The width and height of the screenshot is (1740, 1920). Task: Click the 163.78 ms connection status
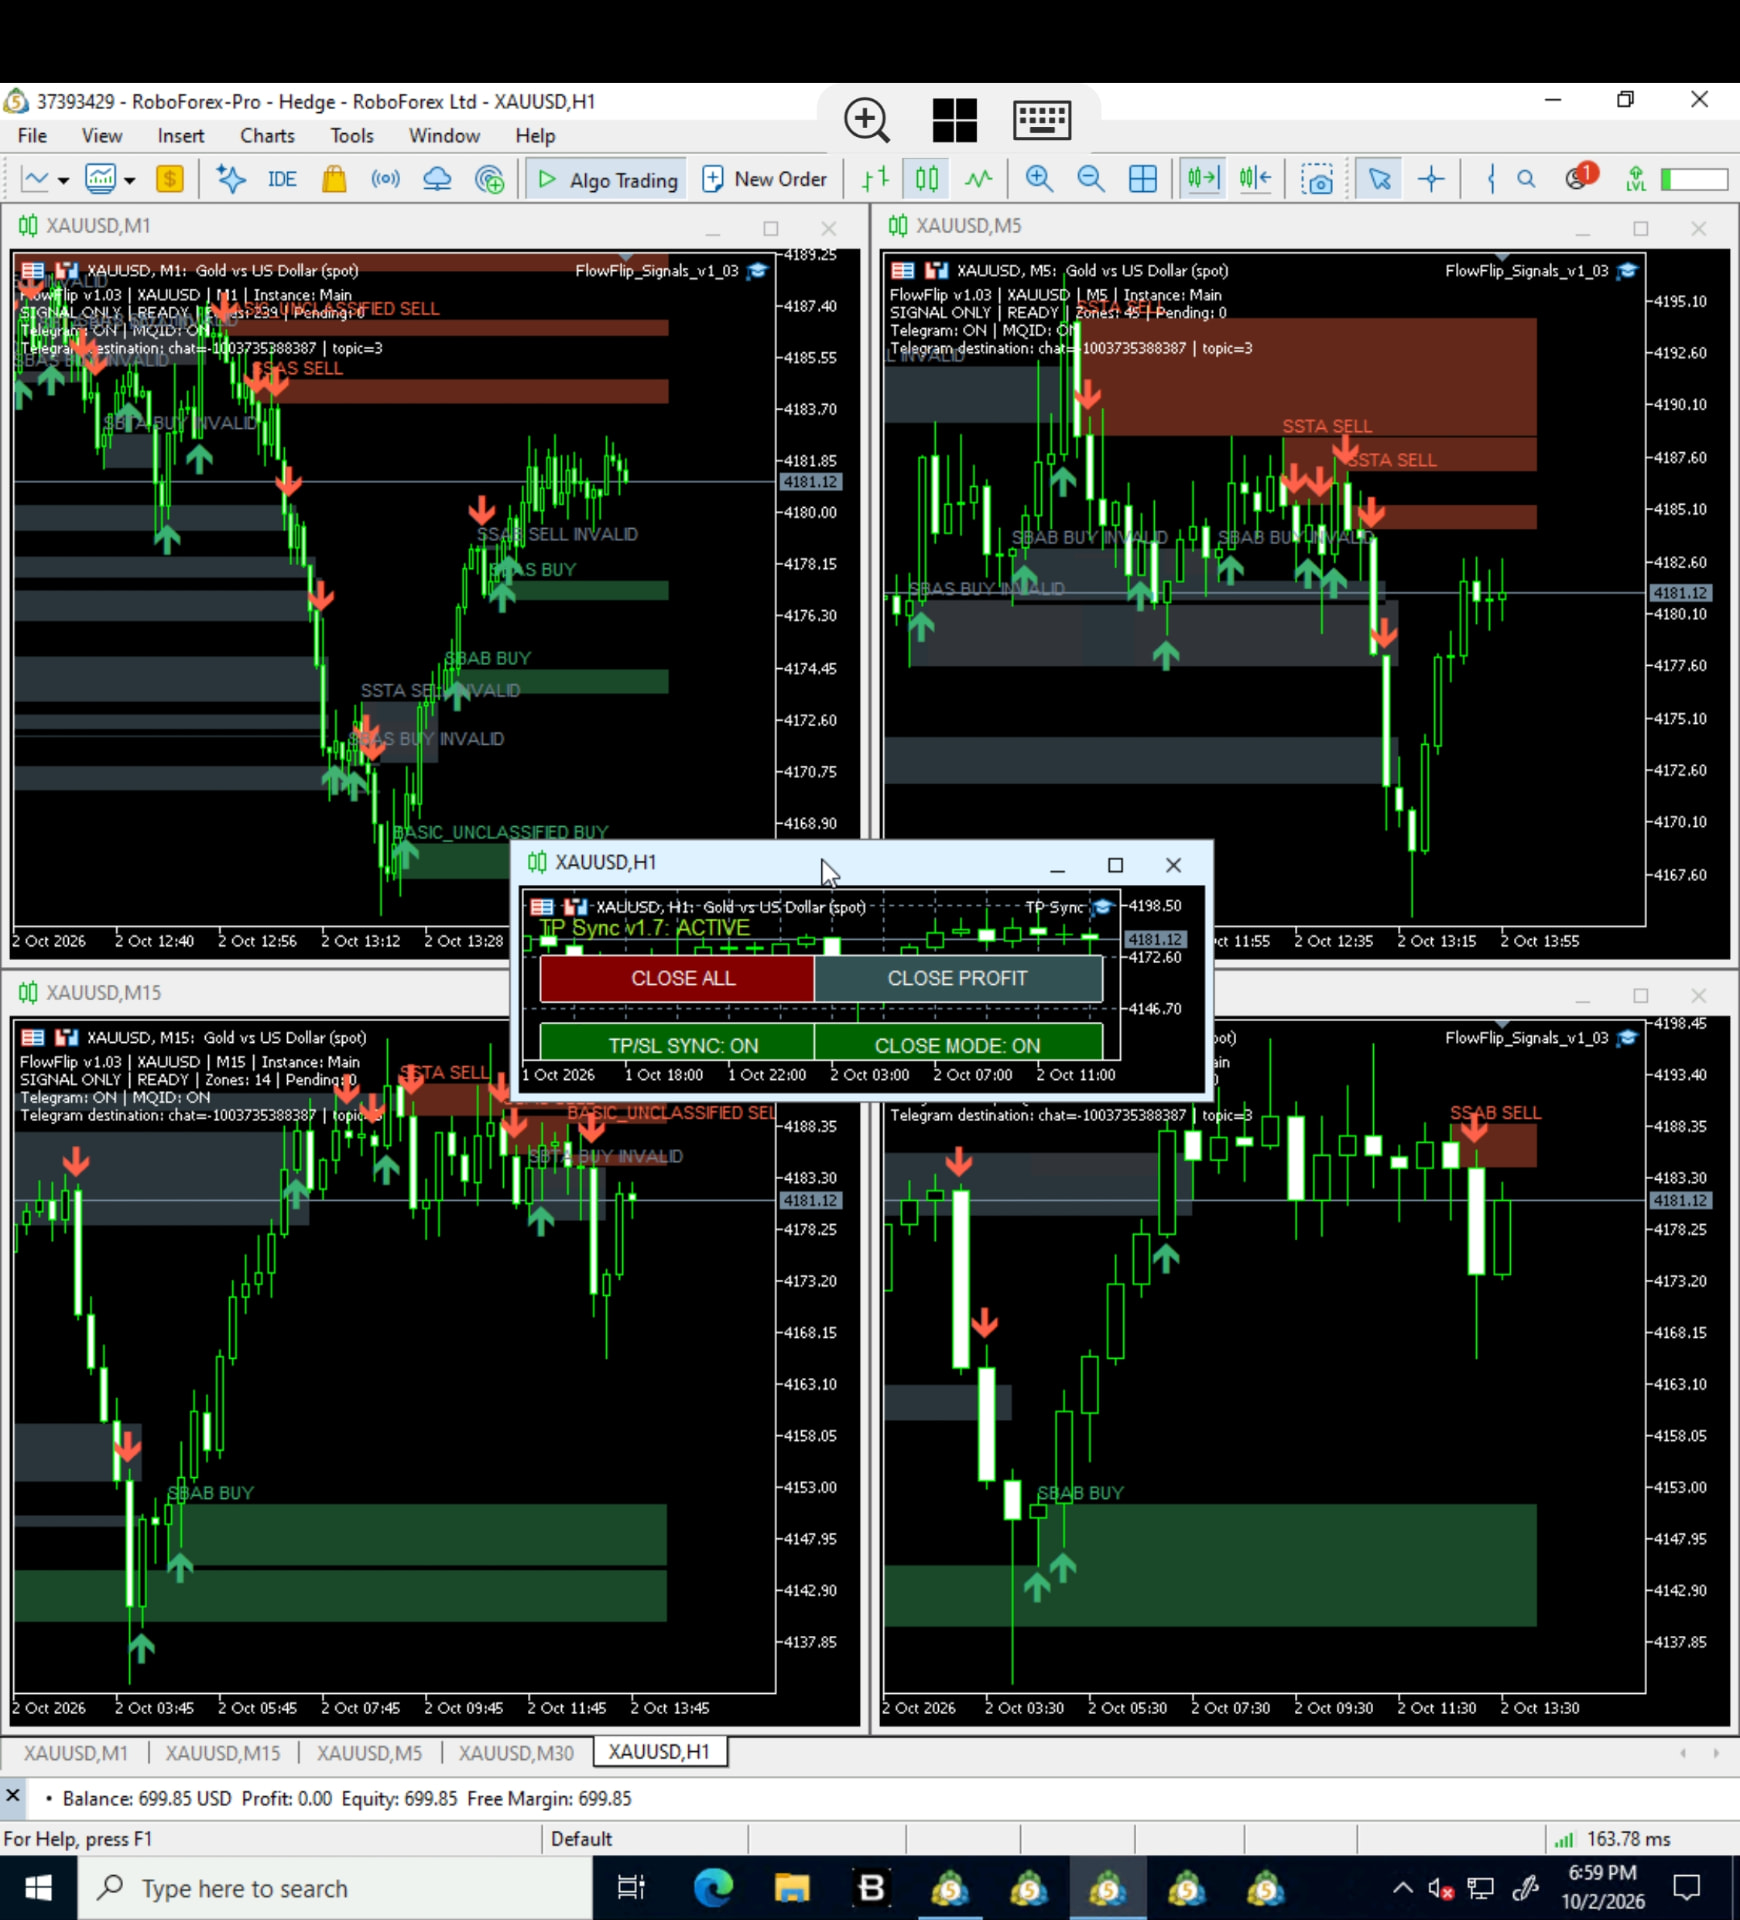[x=1612, y=1839]
